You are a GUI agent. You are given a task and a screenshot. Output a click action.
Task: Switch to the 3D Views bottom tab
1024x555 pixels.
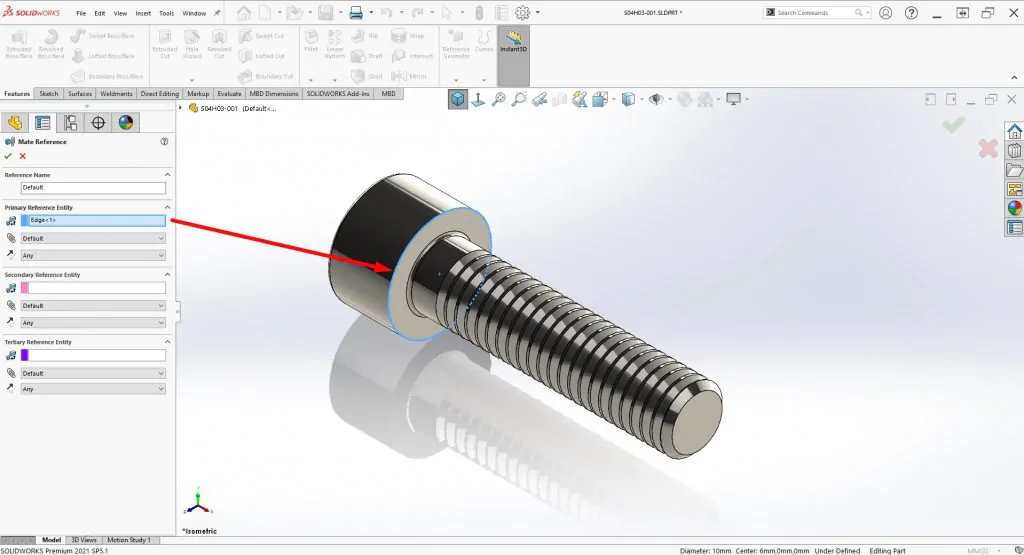pyautogui.click(x=84, y=540)
